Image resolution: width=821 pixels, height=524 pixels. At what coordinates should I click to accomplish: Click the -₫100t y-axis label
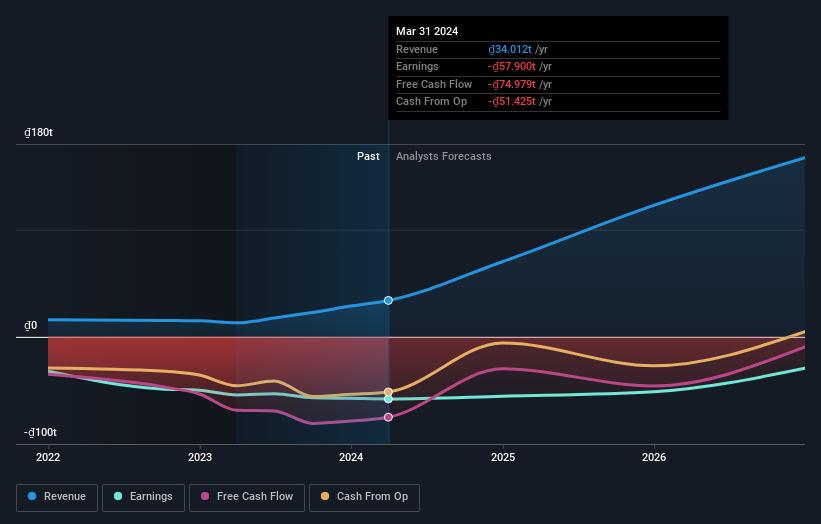pos(40,432)
